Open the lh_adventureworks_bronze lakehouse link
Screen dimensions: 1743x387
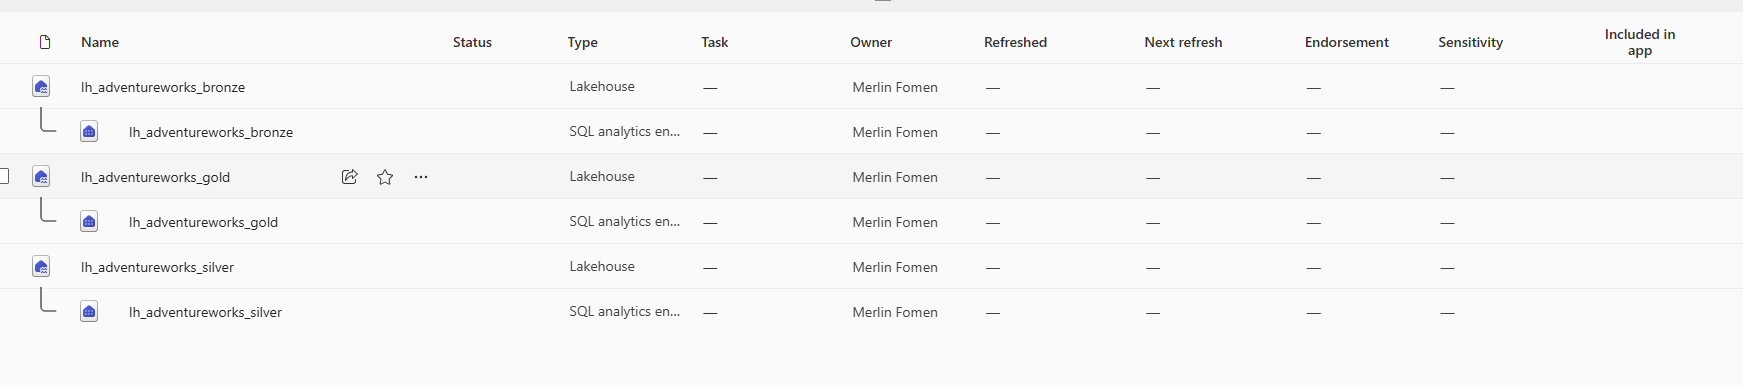pyautogui.click(x=163, y=87)
